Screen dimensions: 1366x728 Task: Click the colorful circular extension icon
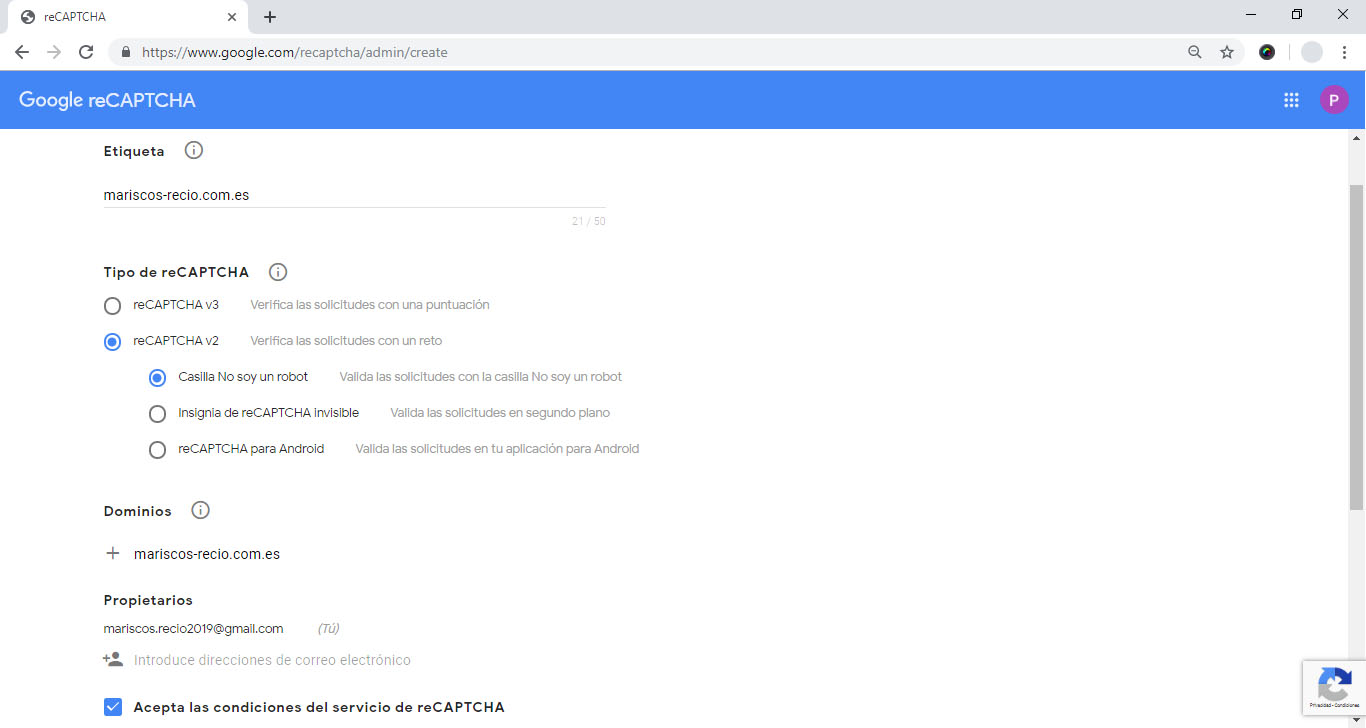click(x=1267, y=52)
